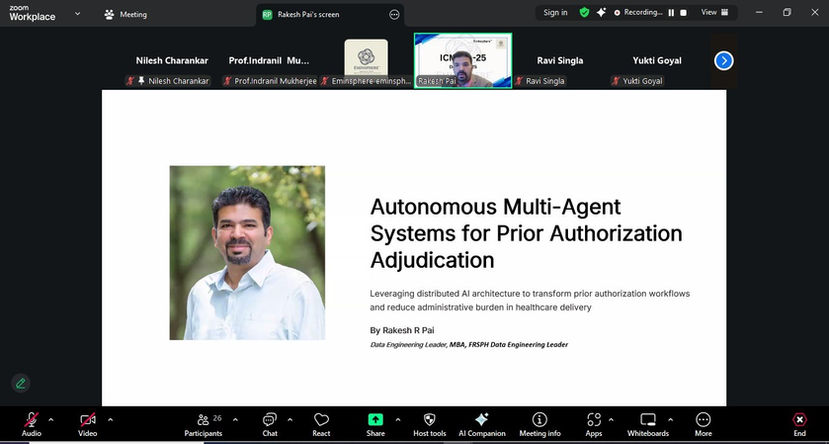Expand audio options caret beside Audio
Image resolution: width=829 pixels, height=444 pixels.
[51, 420]
